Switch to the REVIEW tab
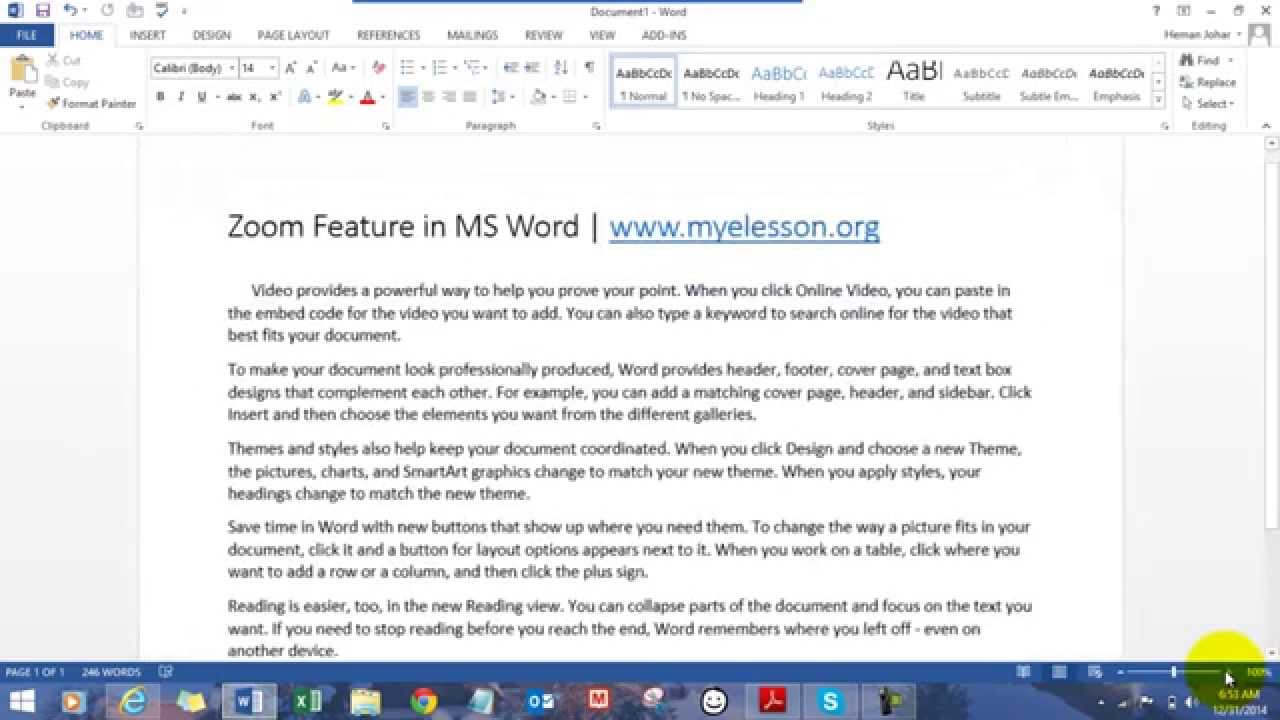Viewport: 1280px width, 720px height. tap(544, 35)
